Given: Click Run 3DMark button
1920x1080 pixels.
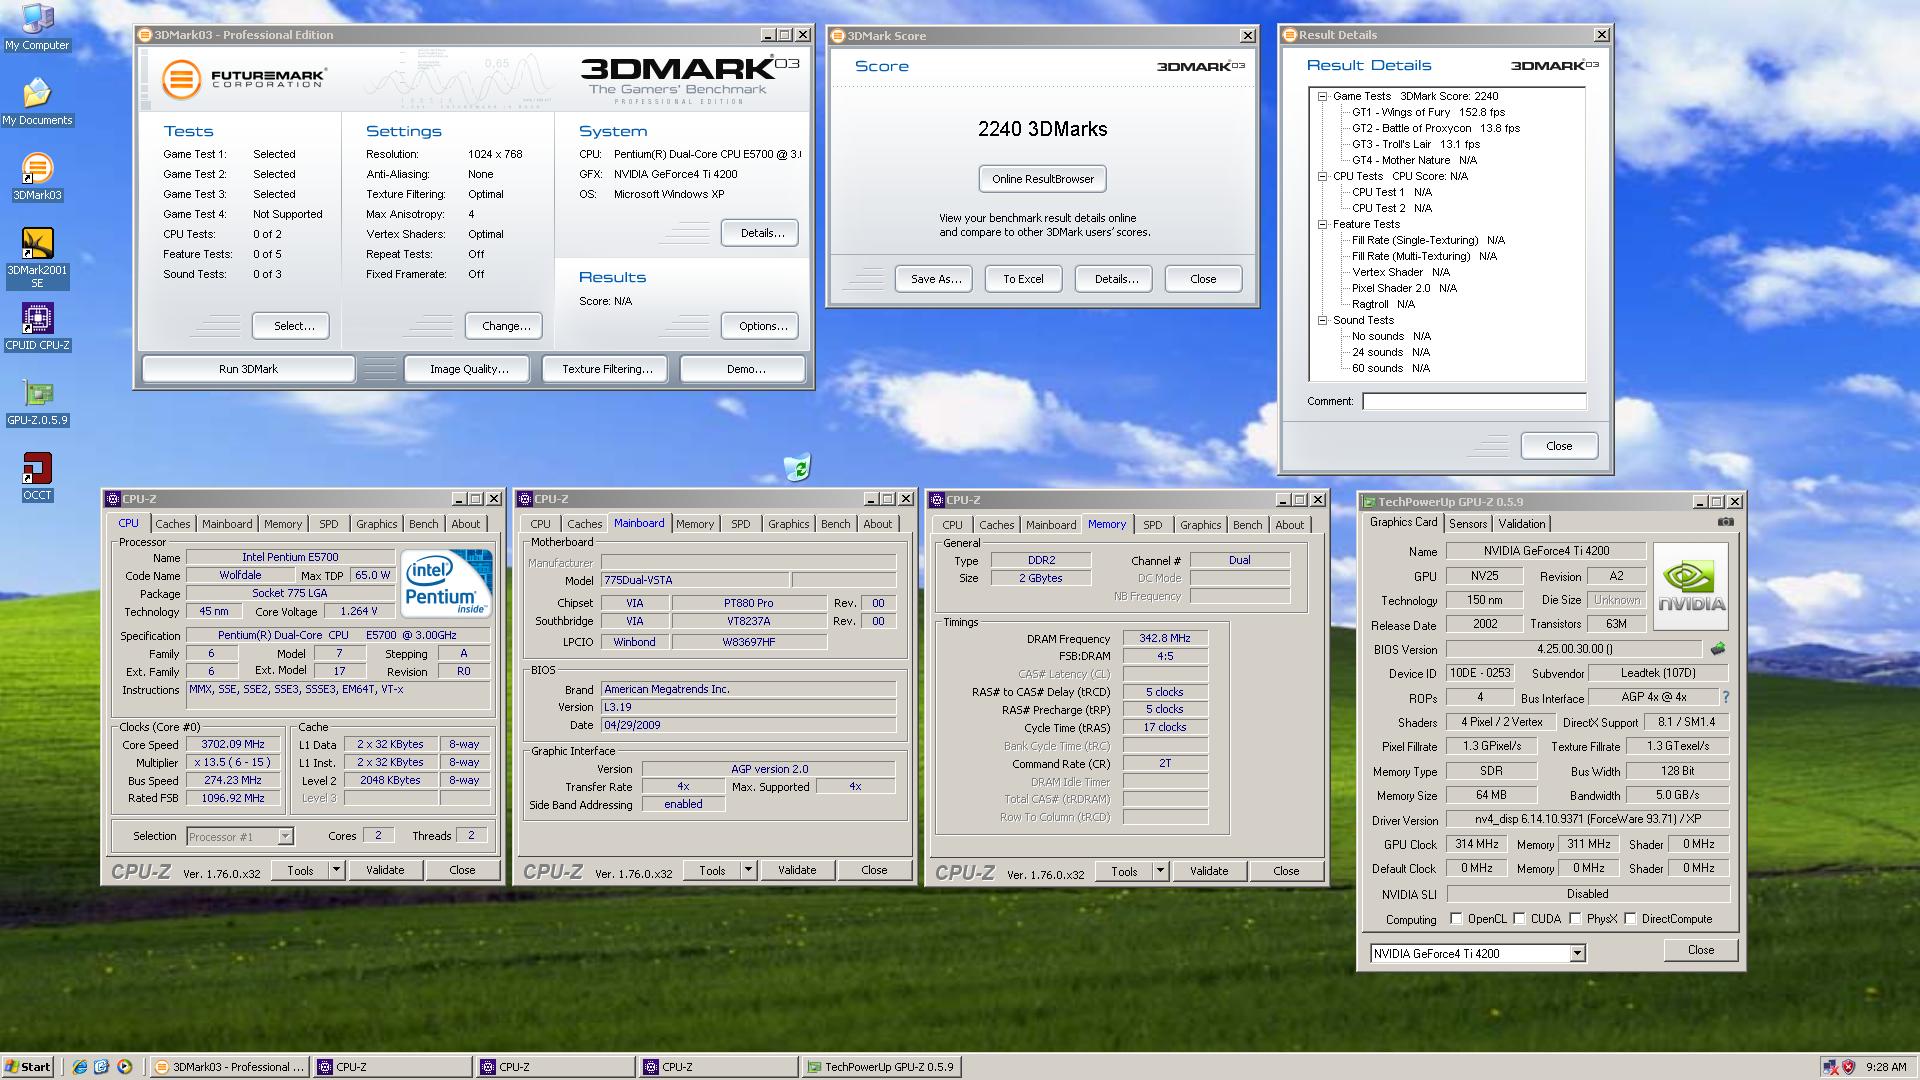Looking at the screenshot, I should coord(248,369).
